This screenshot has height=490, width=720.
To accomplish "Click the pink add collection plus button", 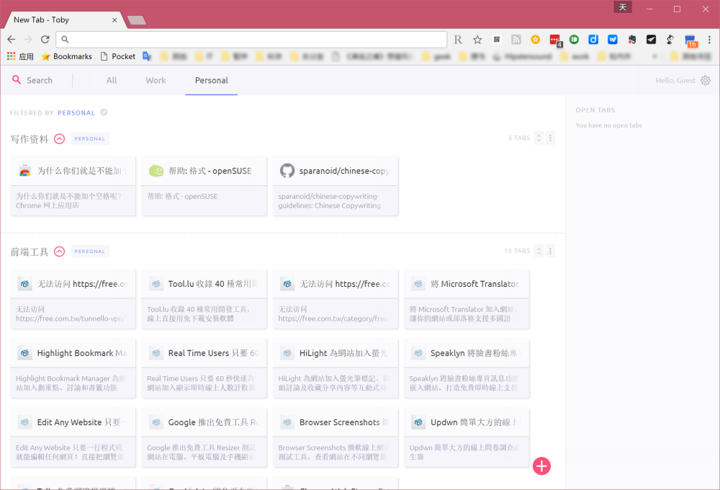I will [541, 466].
